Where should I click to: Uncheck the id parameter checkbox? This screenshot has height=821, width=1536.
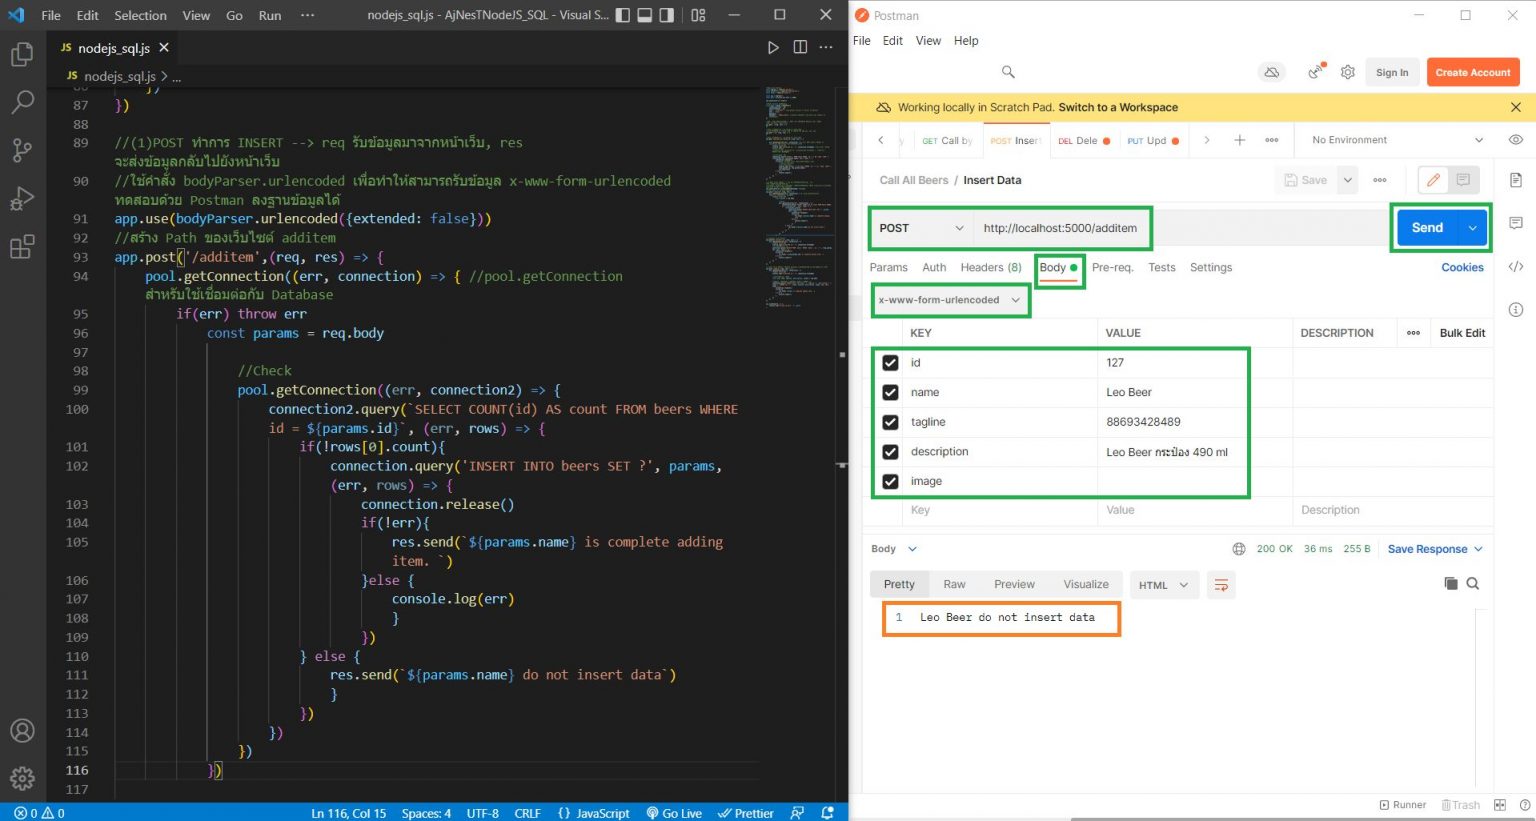[x=890, y=363]
